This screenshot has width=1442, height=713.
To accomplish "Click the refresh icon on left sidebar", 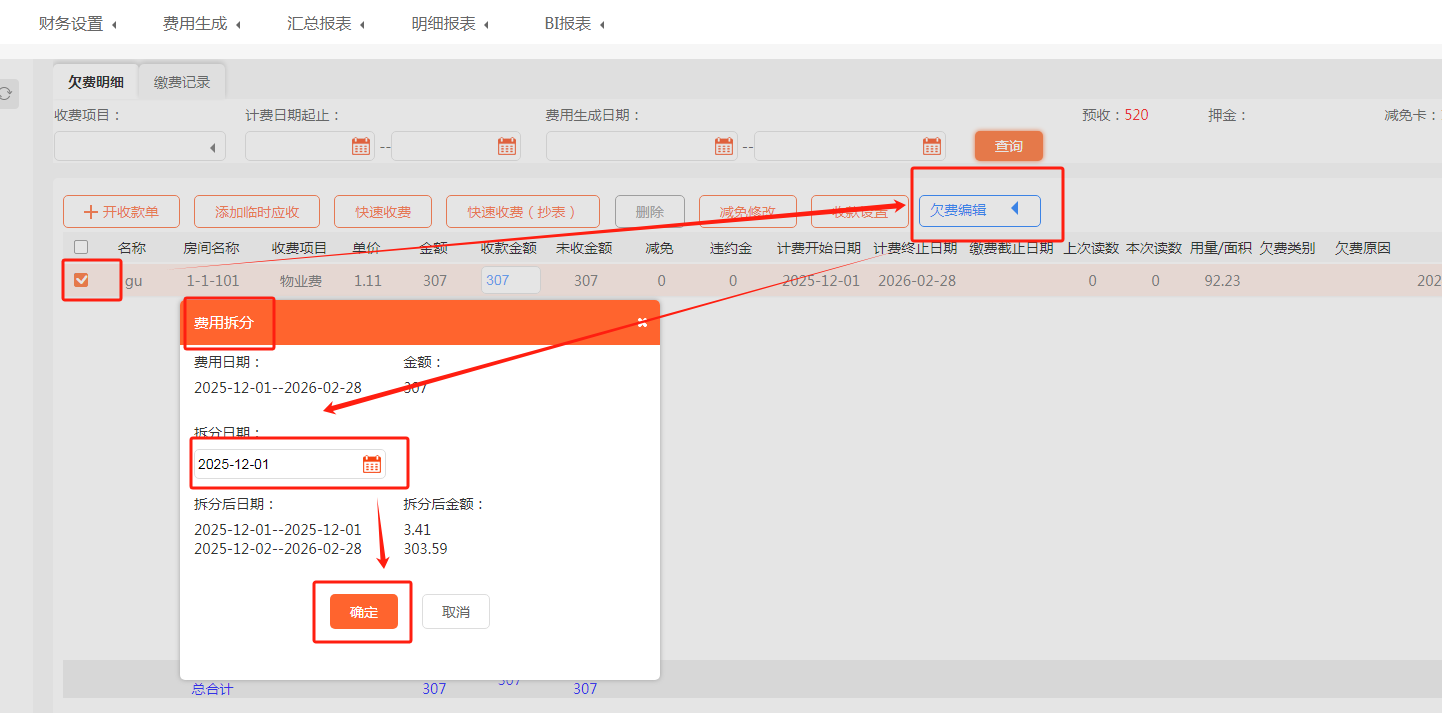I will point(6,94).
